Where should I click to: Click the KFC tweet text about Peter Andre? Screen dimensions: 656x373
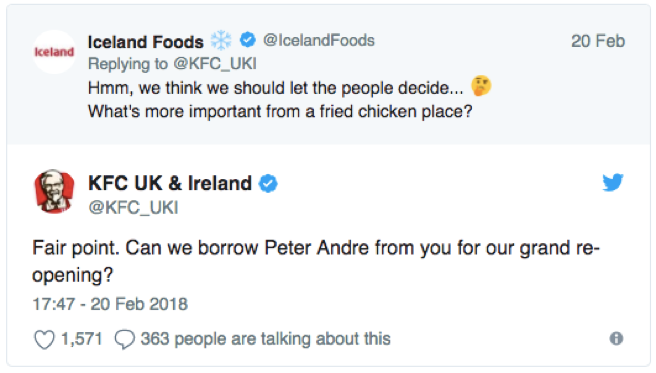(316, 261)
